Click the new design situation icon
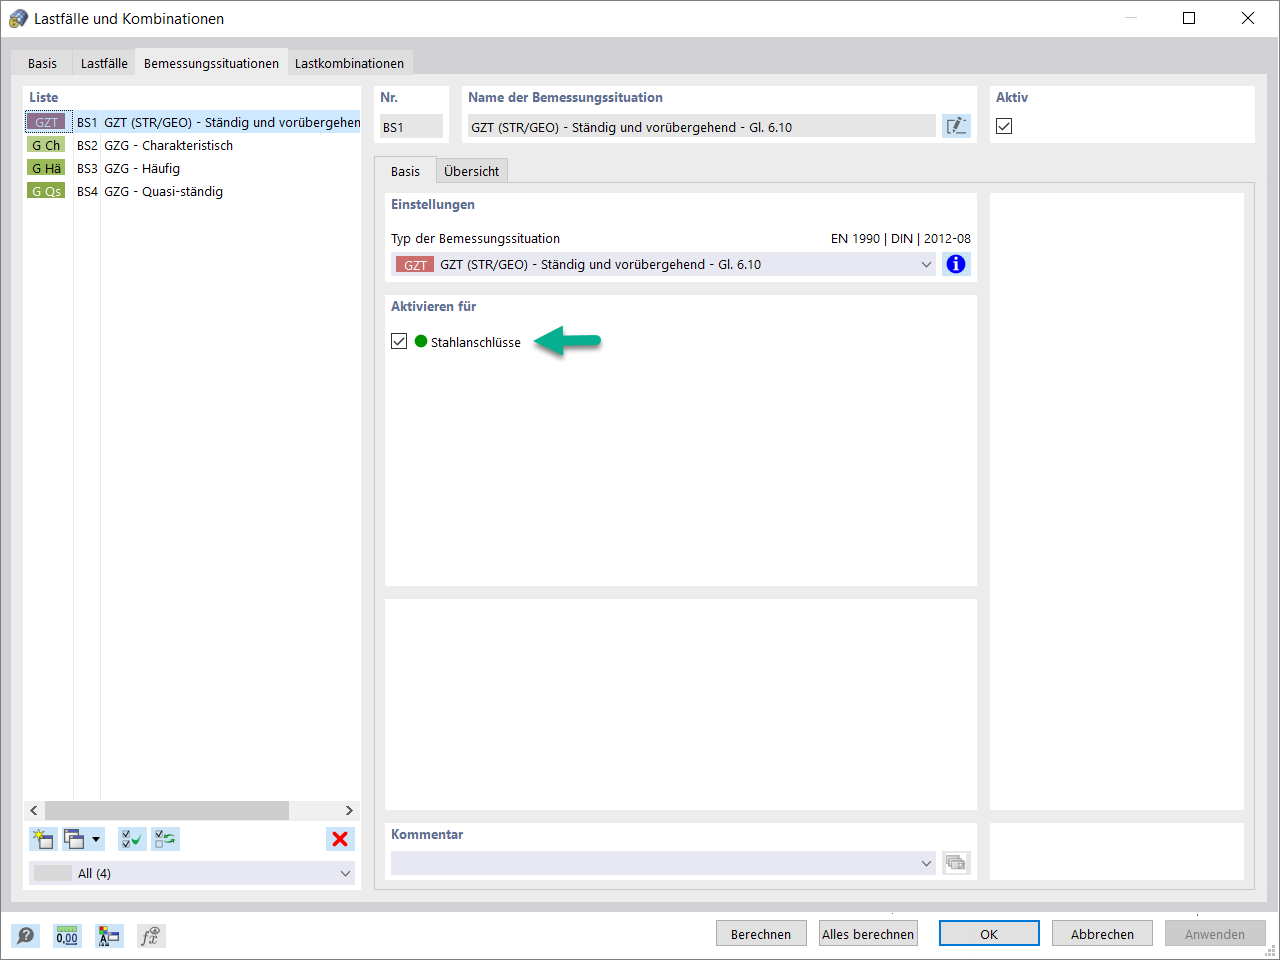Screen dimensions: 1280x960 (43, 839)
